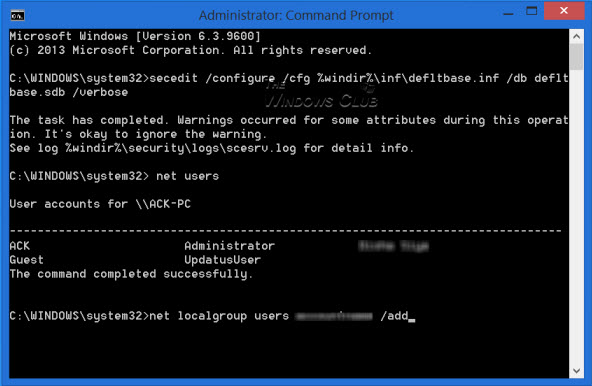Select the 'Administrator' account name

coord(230,246)
